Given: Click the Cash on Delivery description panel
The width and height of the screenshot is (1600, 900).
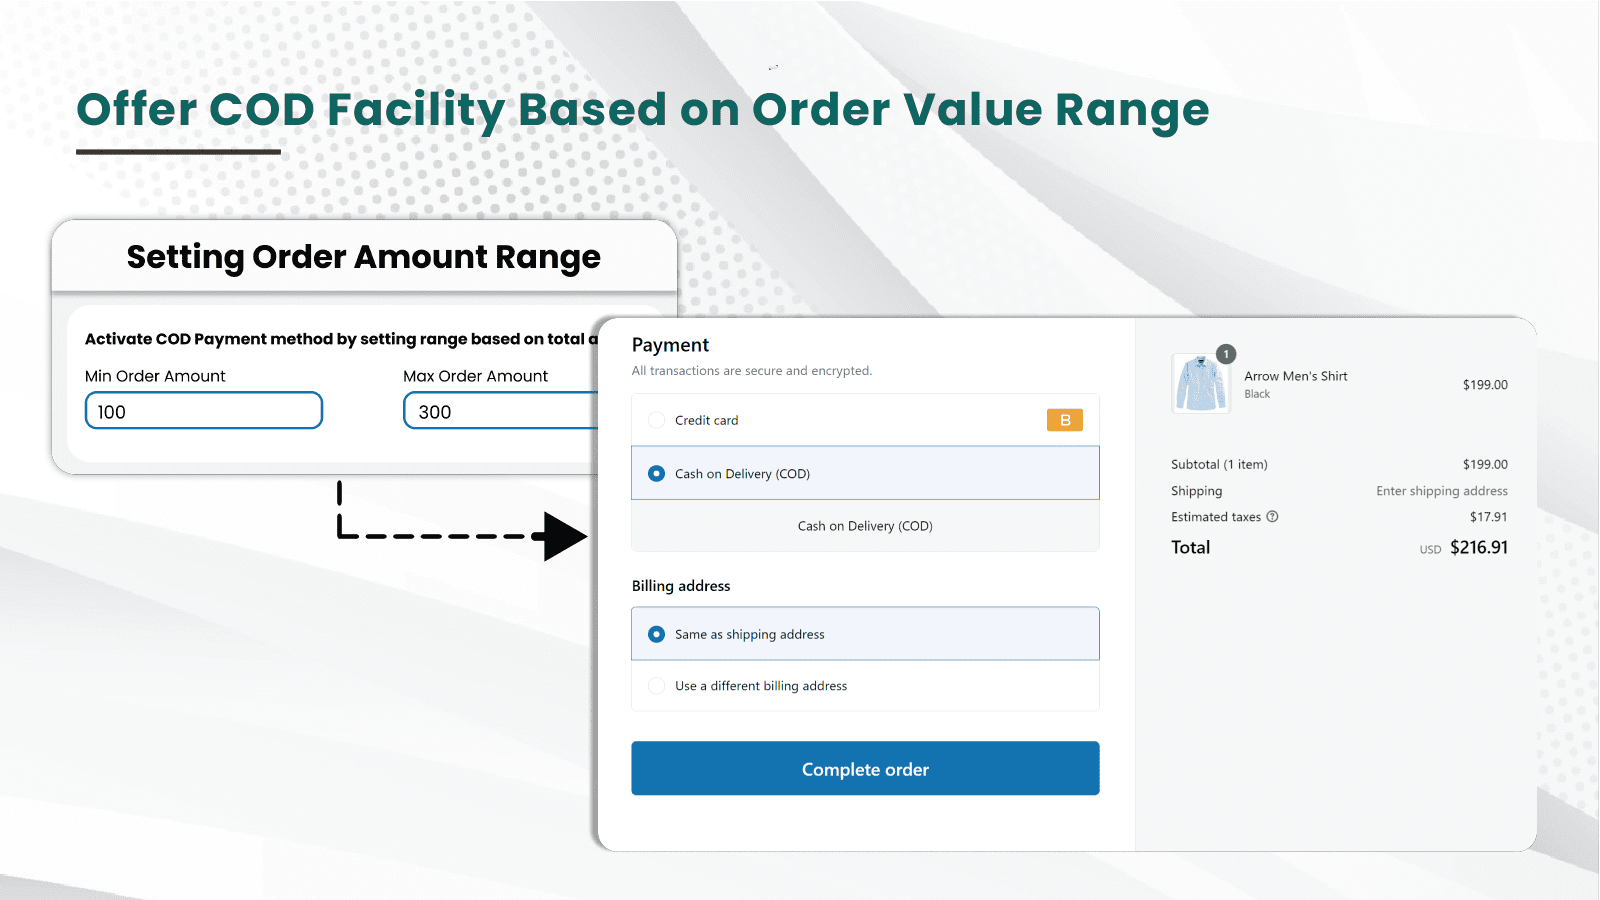Looking at the screenshot, I should [865, 526].
